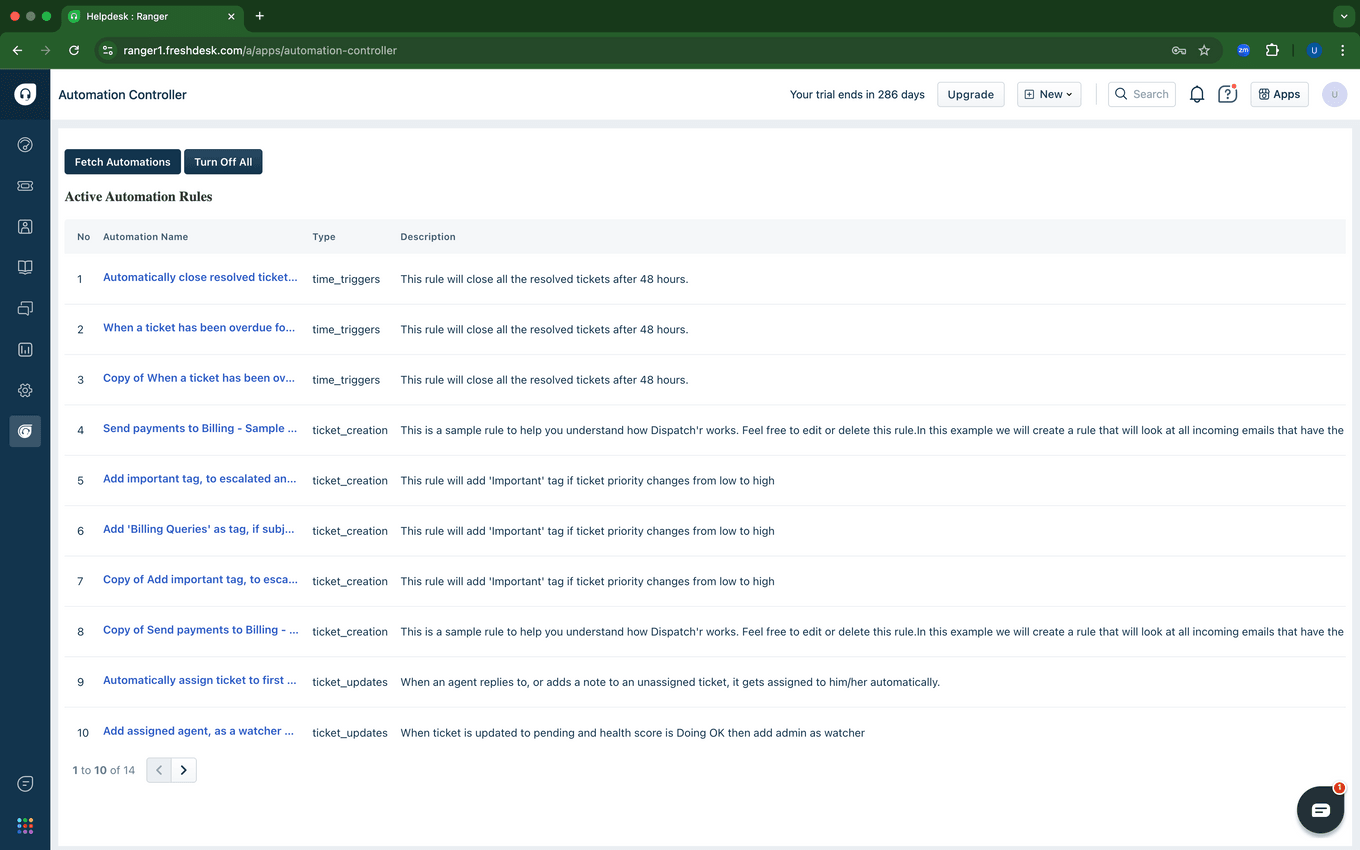Expand the New dropdown button
The width and height of the screenshot is (1360, 850).
coord(1049,94)
